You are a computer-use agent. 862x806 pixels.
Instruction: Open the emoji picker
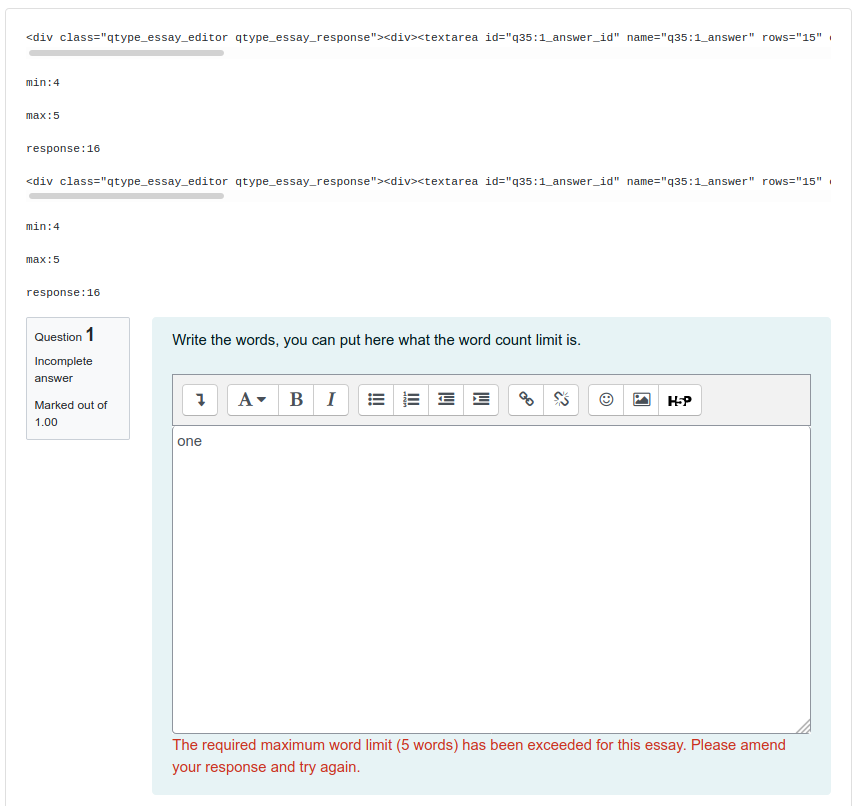tap(606, 400)
